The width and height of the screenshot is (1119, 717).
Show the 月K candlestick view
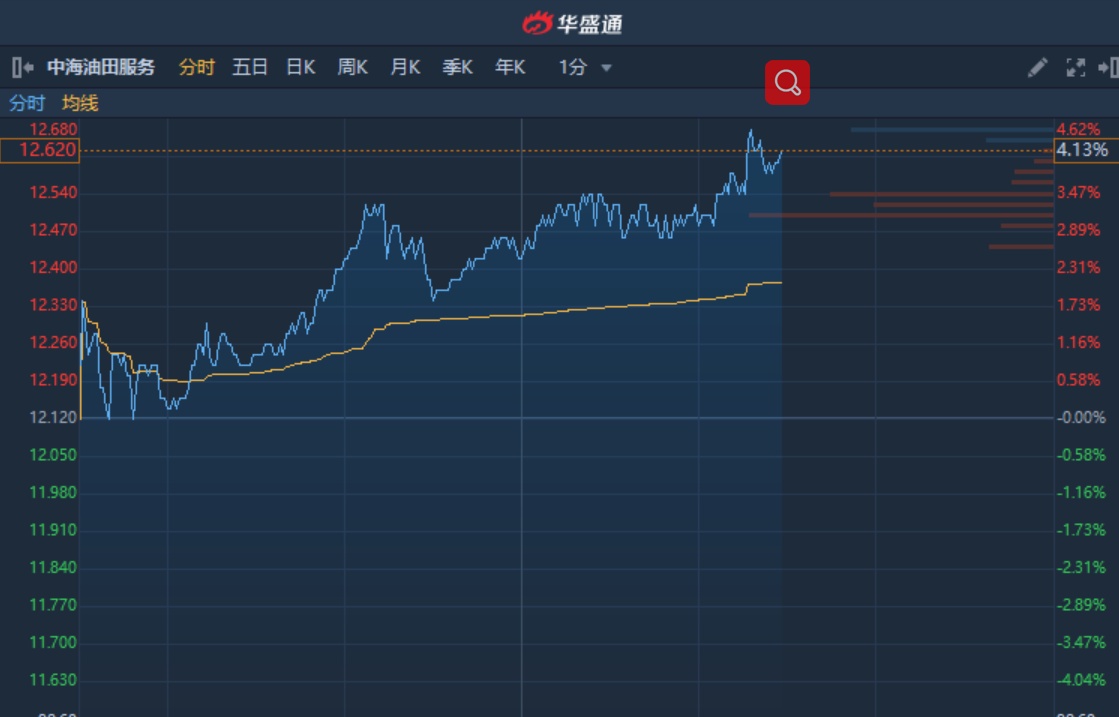point(405,67)
